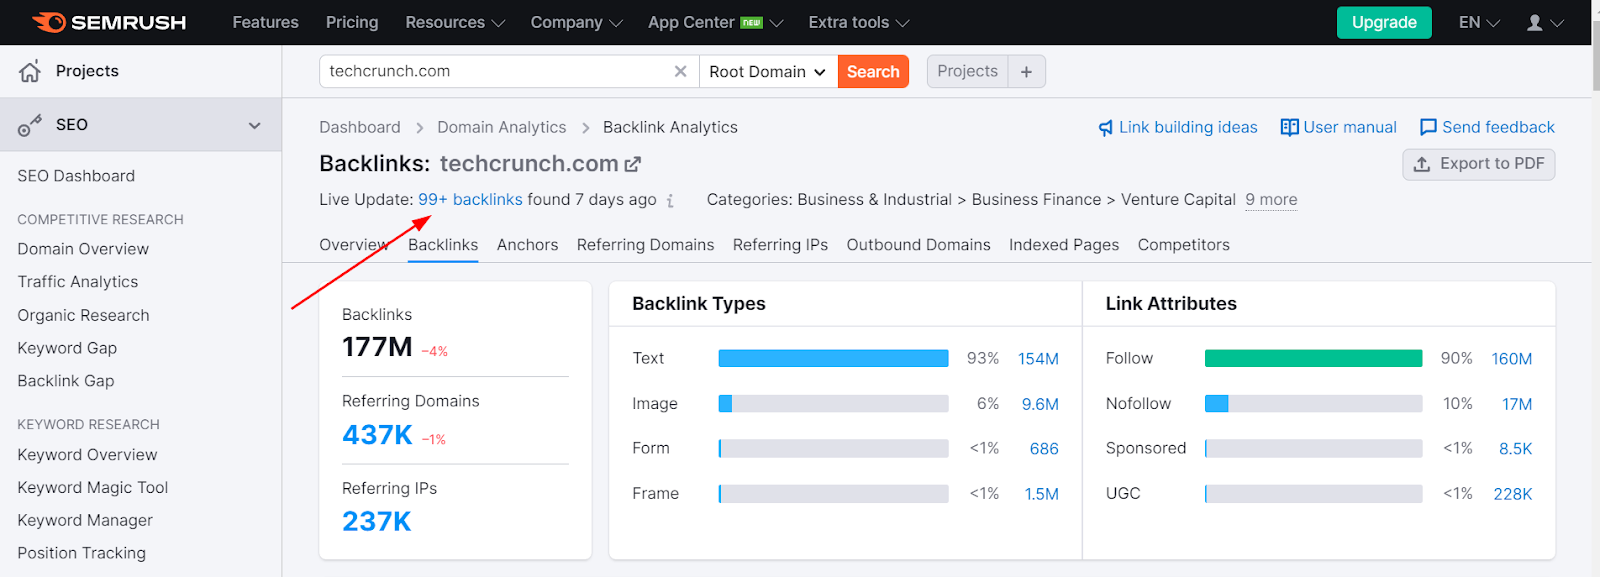
Task: Click the plus icon next to Projects
Action: (1026, 71)
